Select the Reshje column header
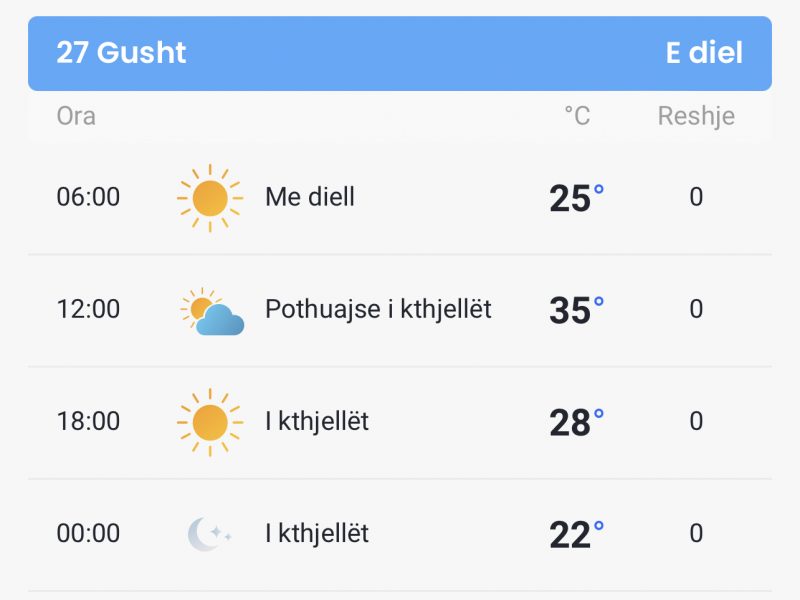800x600 pixels. (x=696, y=116)
